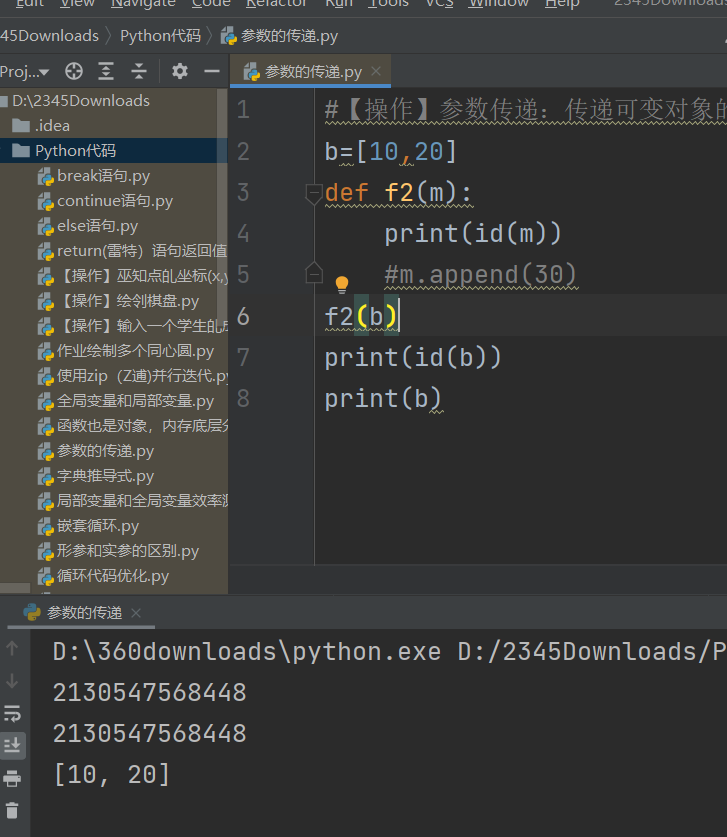Open Project panel settings gear
The width and height of the screenshot is (727, 837).
[x=180, y=71]
